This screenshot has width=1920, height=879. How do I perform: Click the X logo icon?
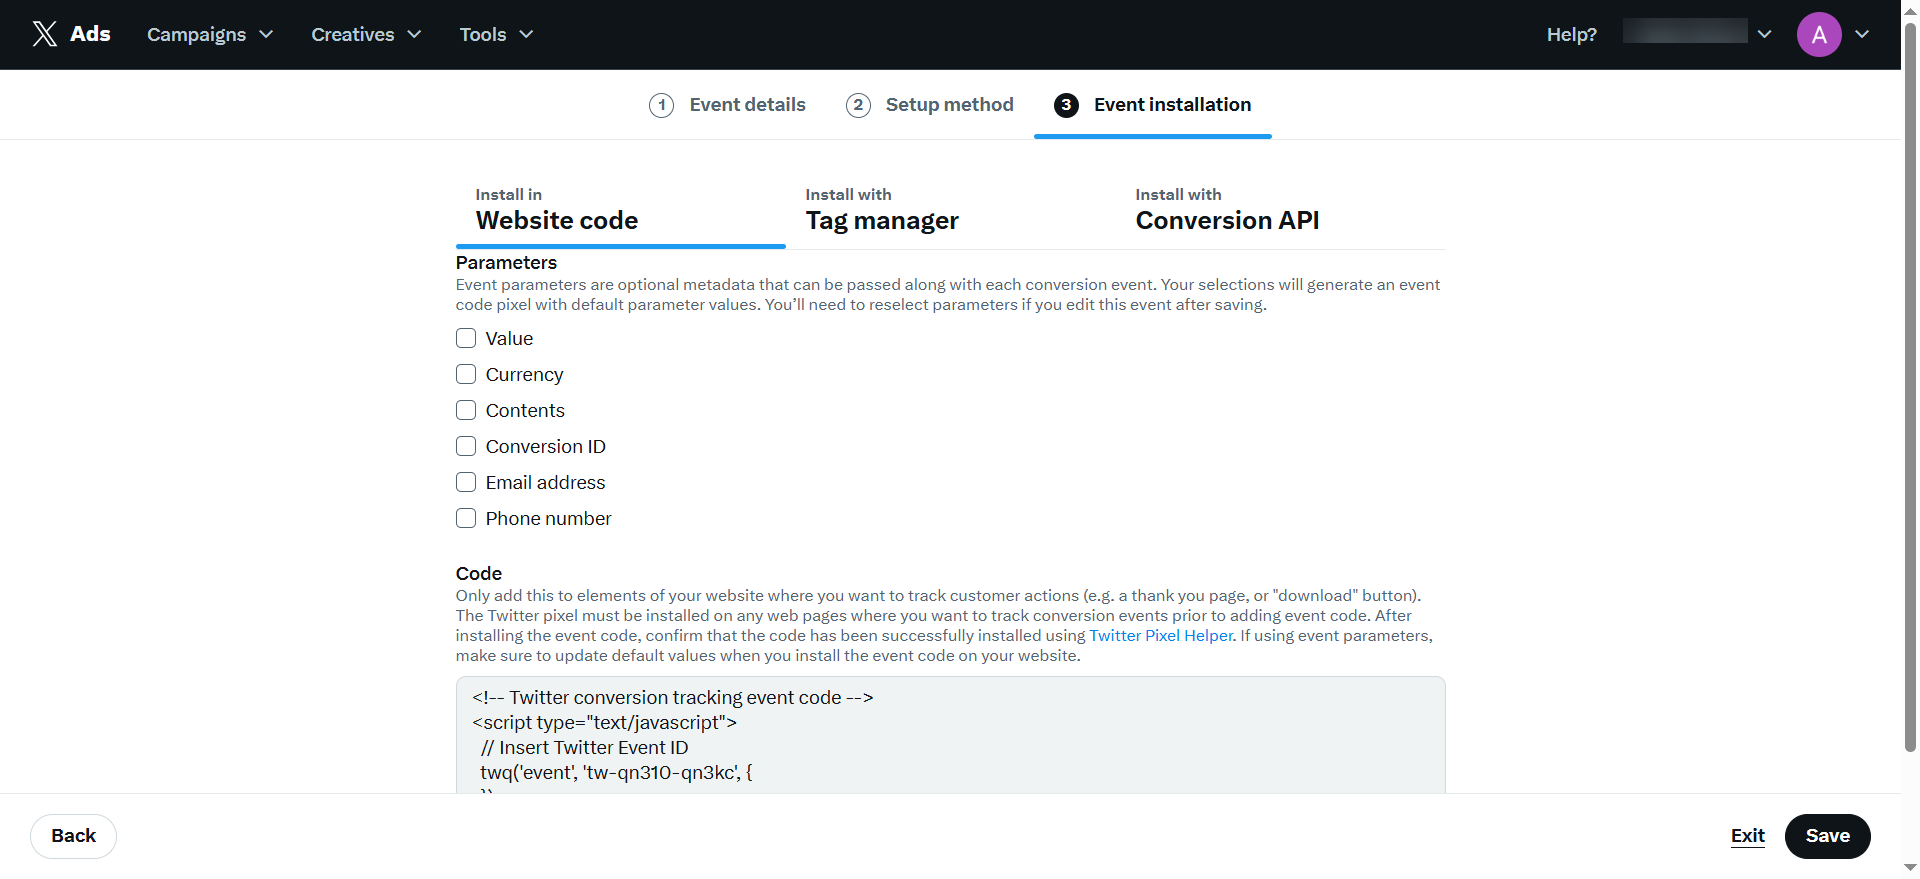[45, 34]
